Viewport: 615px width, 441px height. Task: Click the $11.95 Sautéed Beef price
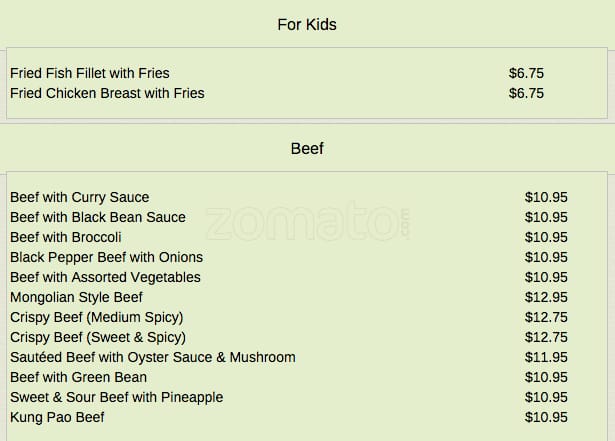pos(546,357)
